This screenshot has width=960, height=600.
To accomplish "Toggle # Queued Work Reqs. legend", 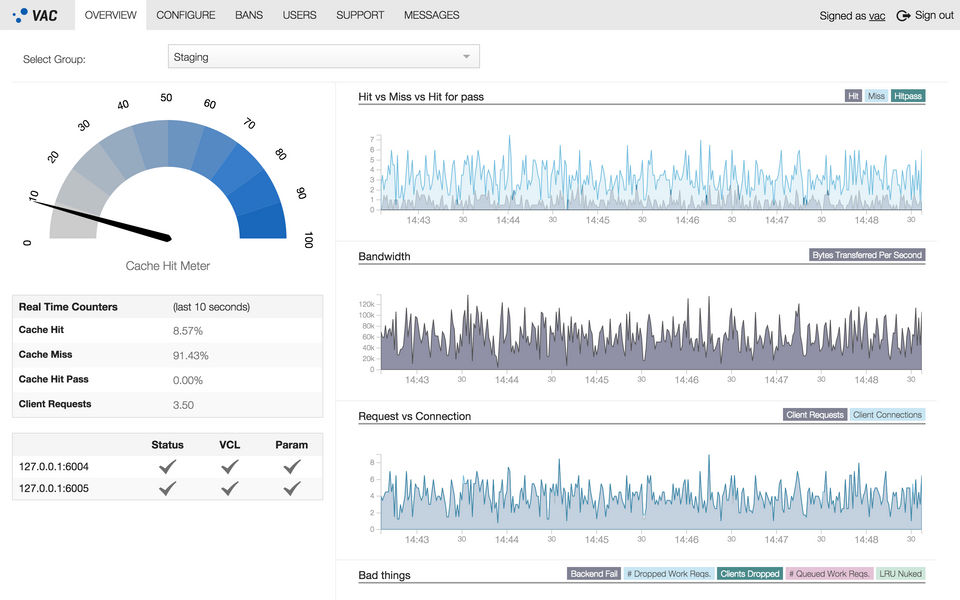I will click(830, 574).
